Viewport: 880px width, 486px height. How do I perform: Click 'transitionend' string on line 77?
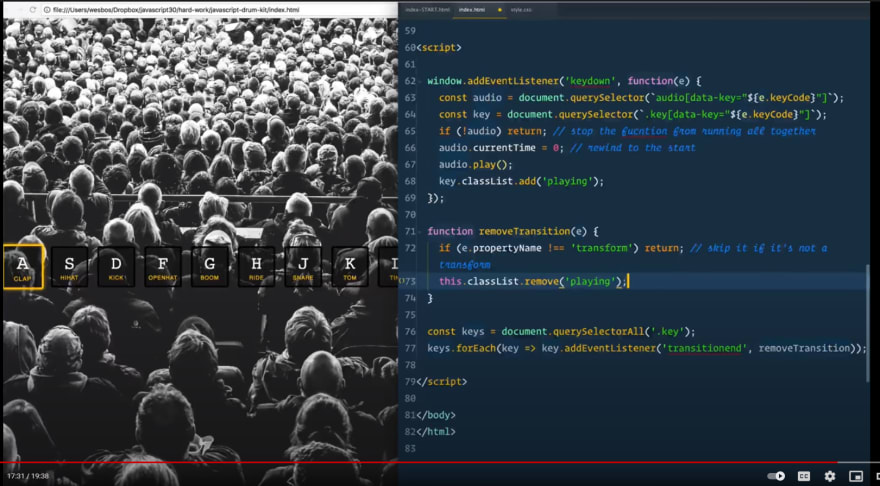(707, 349)
